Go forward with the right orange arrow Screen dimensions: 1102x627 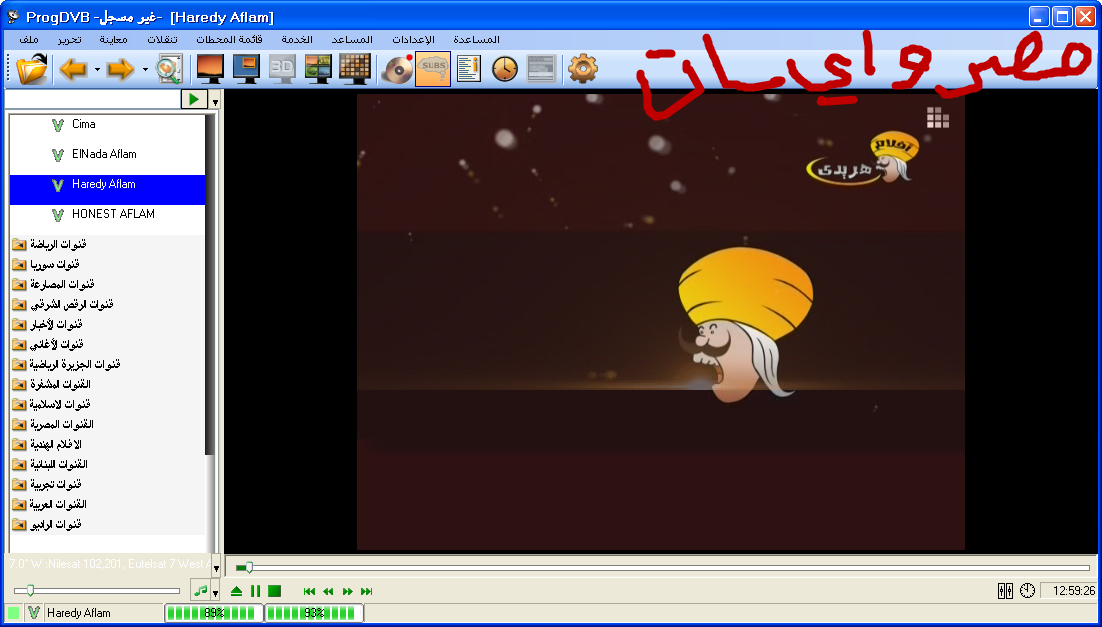pos(120,69)
